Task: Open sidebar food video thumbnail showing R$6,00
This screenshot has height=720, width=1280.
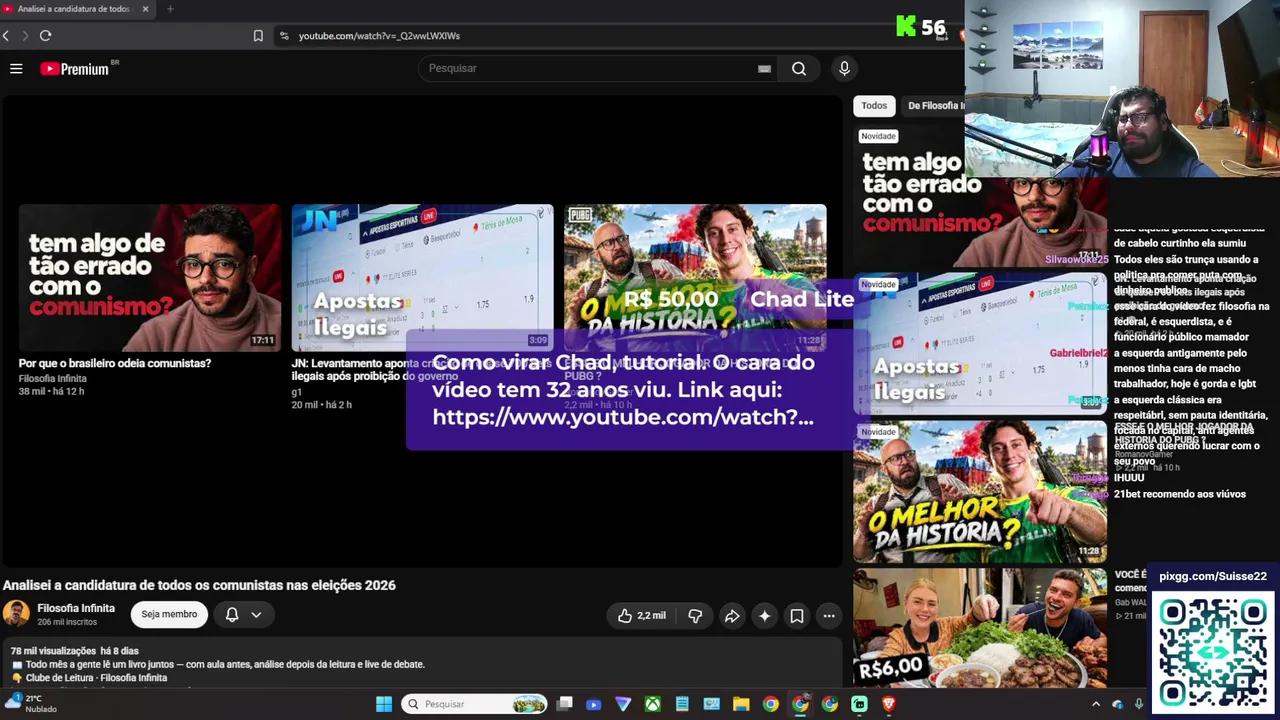Action: [x=980, y=628]
